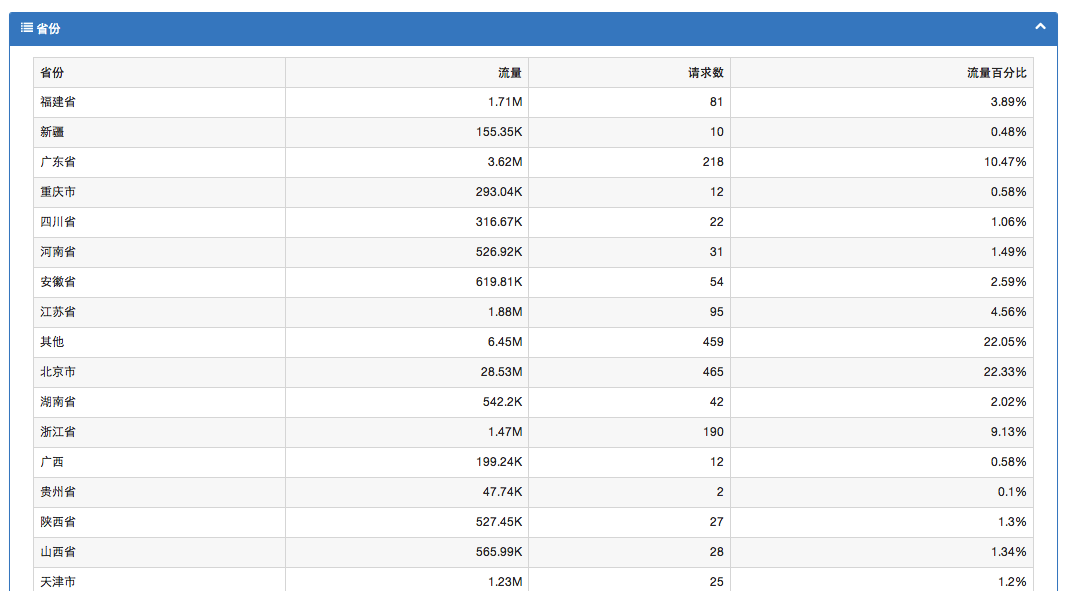The width and height of the screenshot is (1067, 591).
Task: Select the 北京市 row name
Action: (x=58, y=372)
